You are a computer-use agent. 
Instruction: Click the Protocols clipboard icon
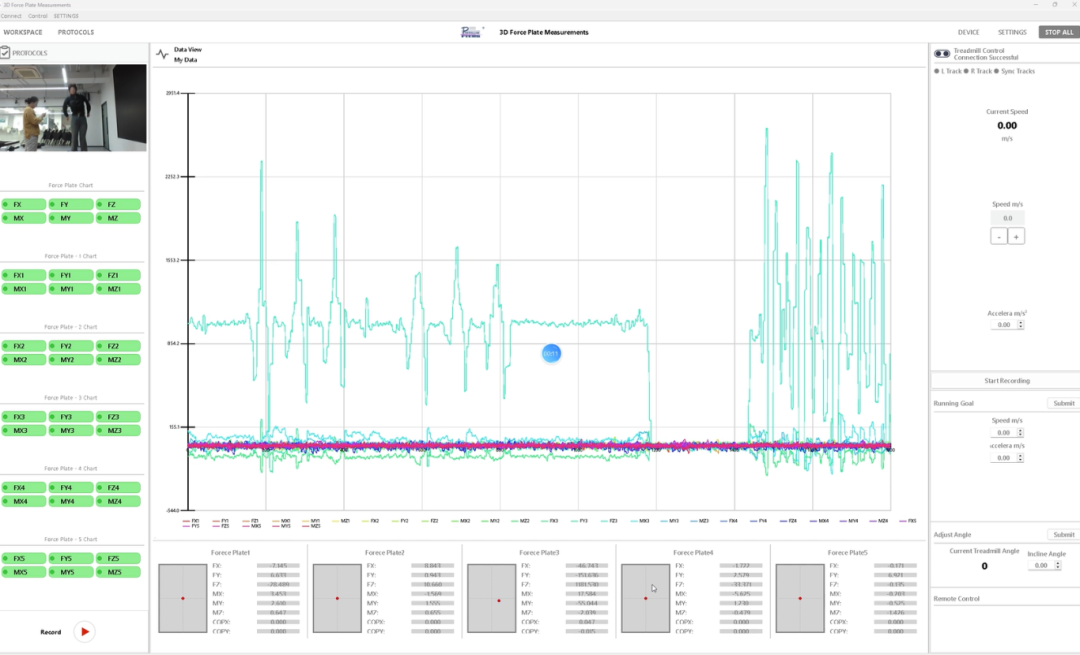point(6,53)
